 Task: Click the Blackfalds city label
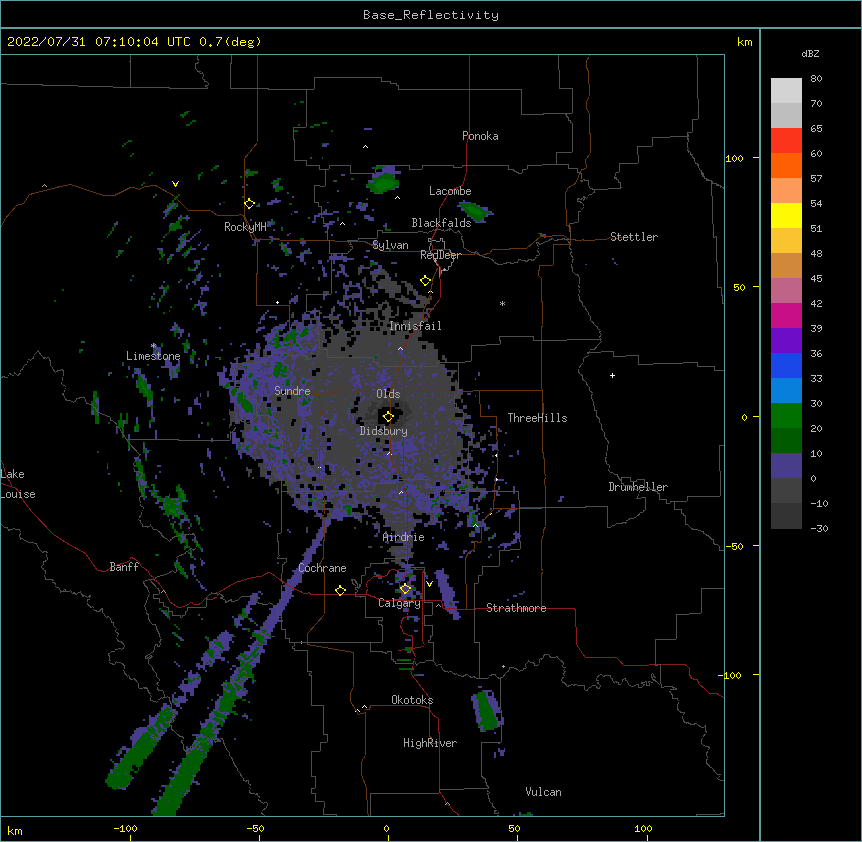(441, 223)
